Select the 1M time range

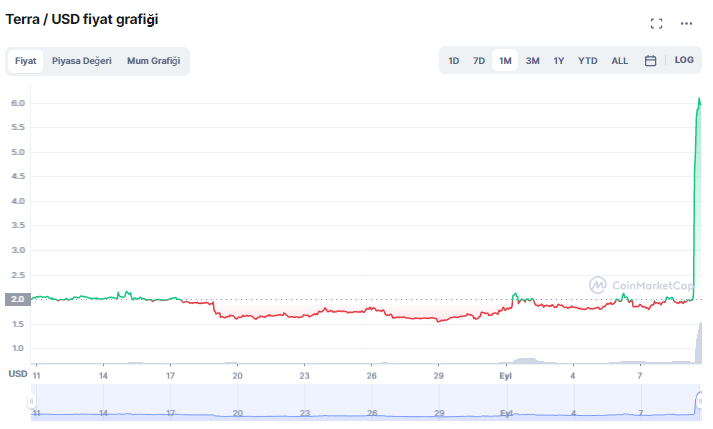[x=505, y=61]
